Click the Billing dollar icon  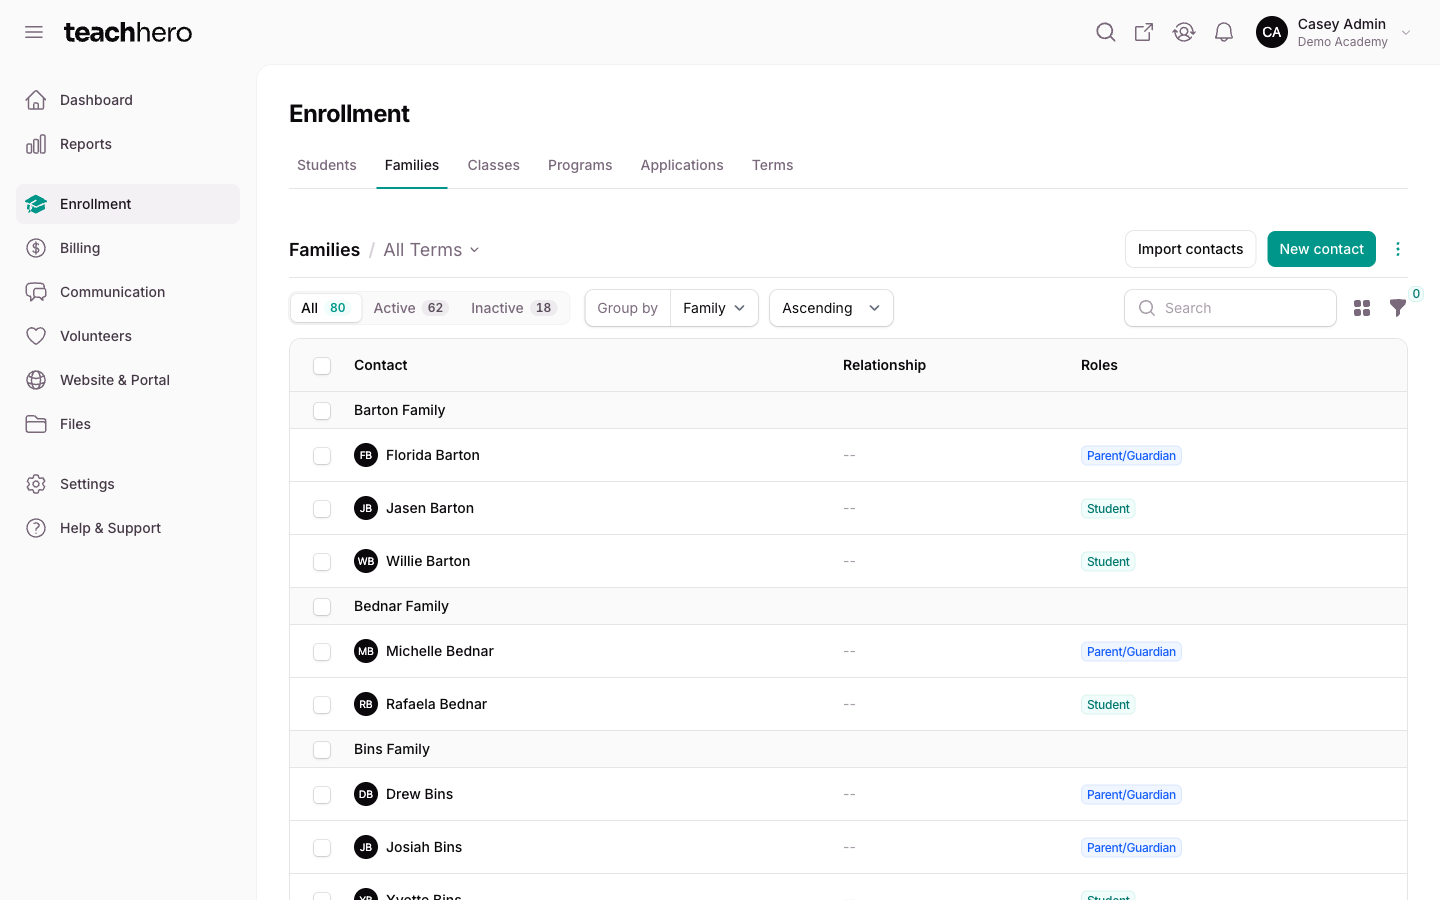click(x=36, y=248)
